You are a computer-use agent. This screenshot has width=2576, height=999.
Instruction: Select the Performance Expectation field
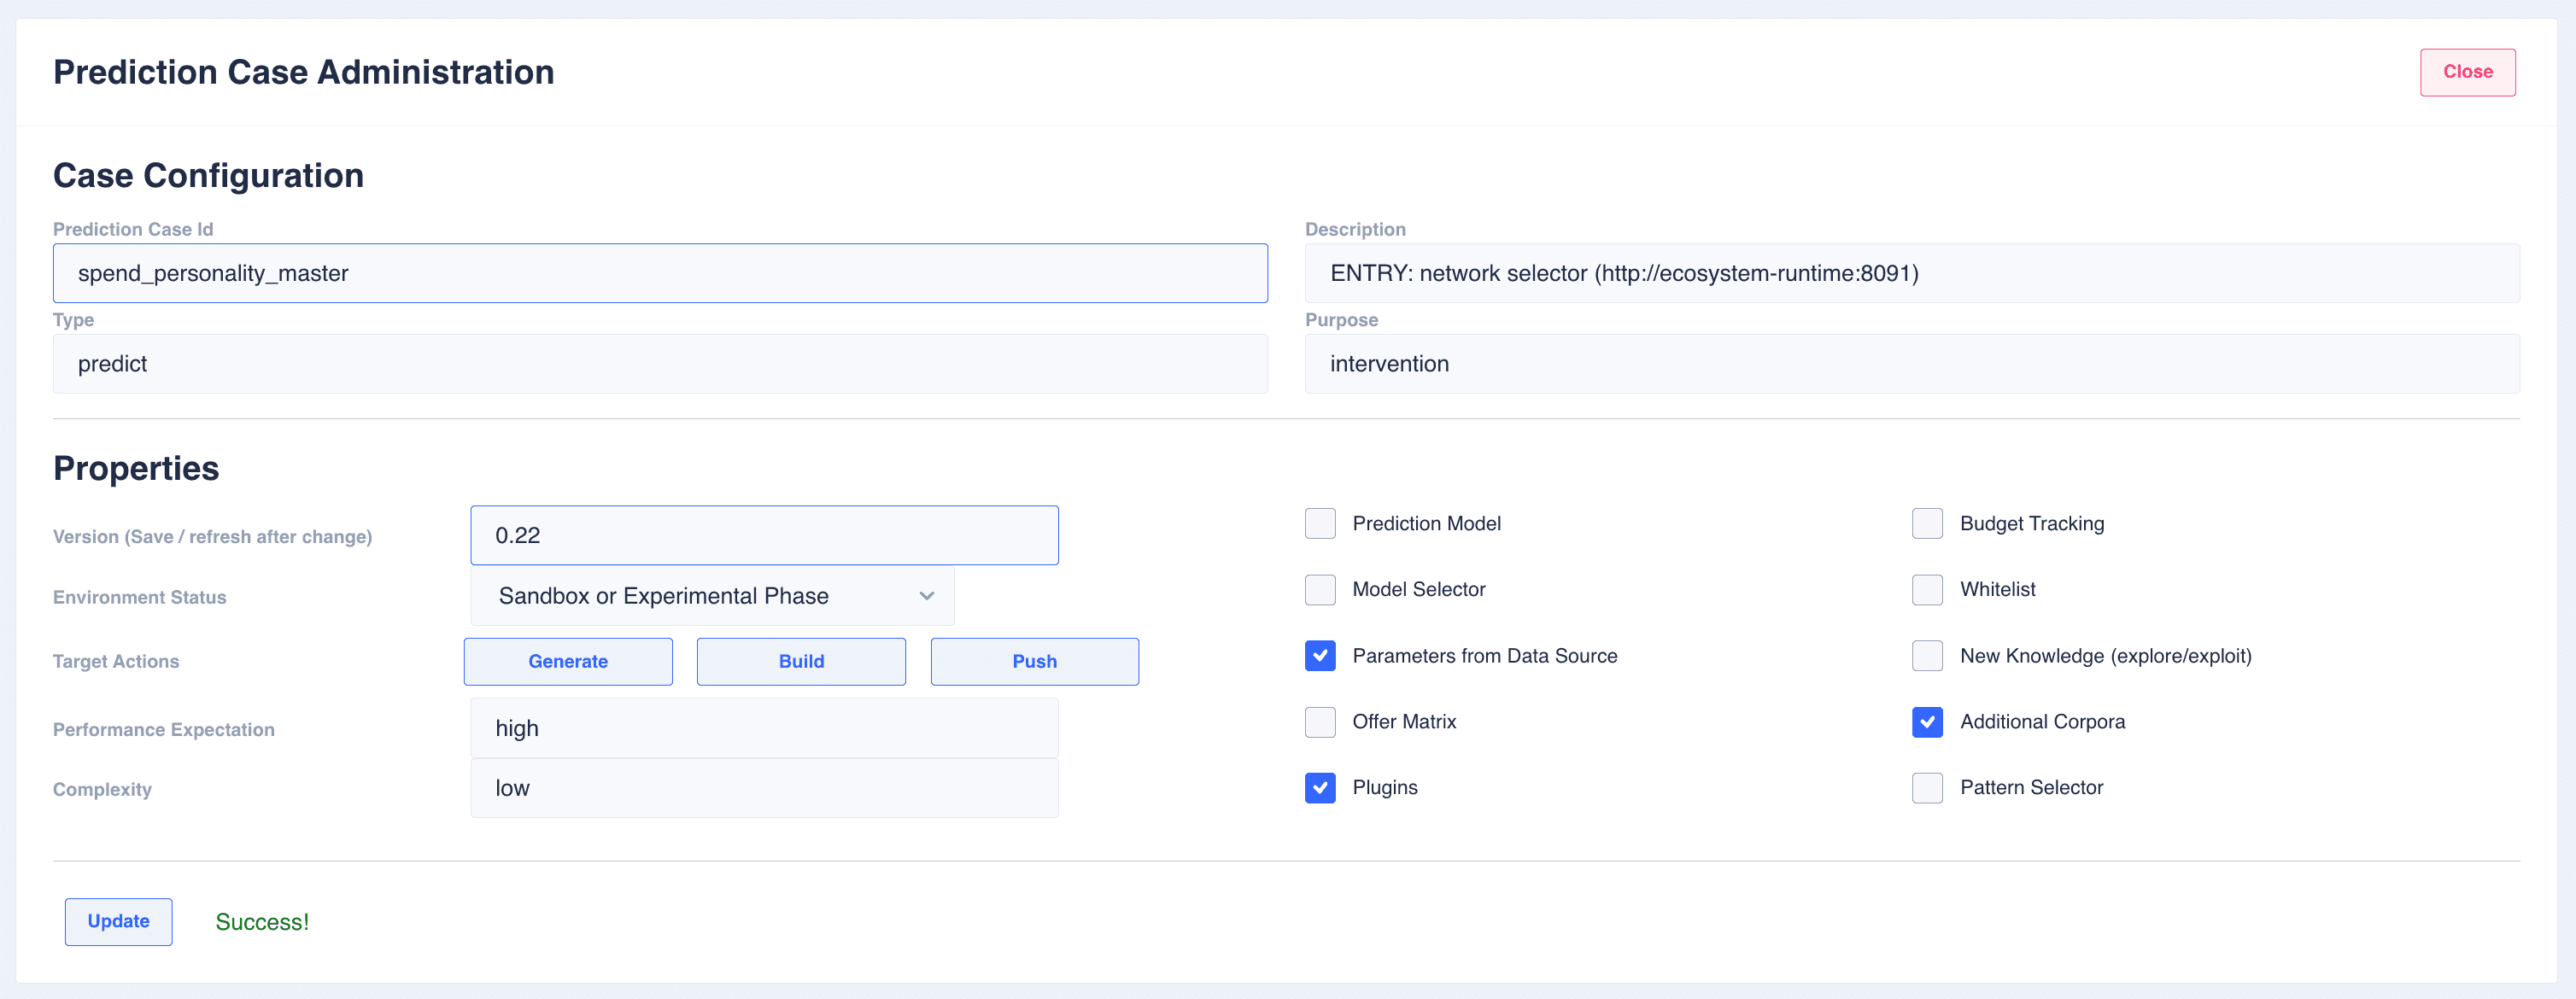click(764, 728)
